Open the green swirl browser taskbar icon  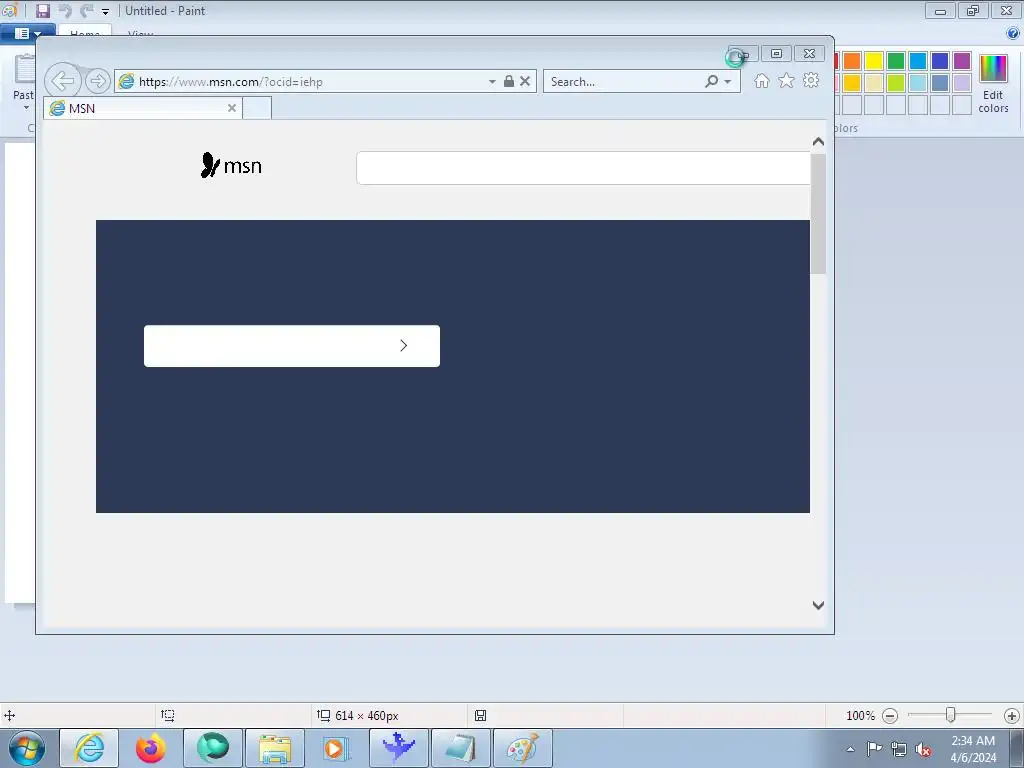click(x=213, y=748)
